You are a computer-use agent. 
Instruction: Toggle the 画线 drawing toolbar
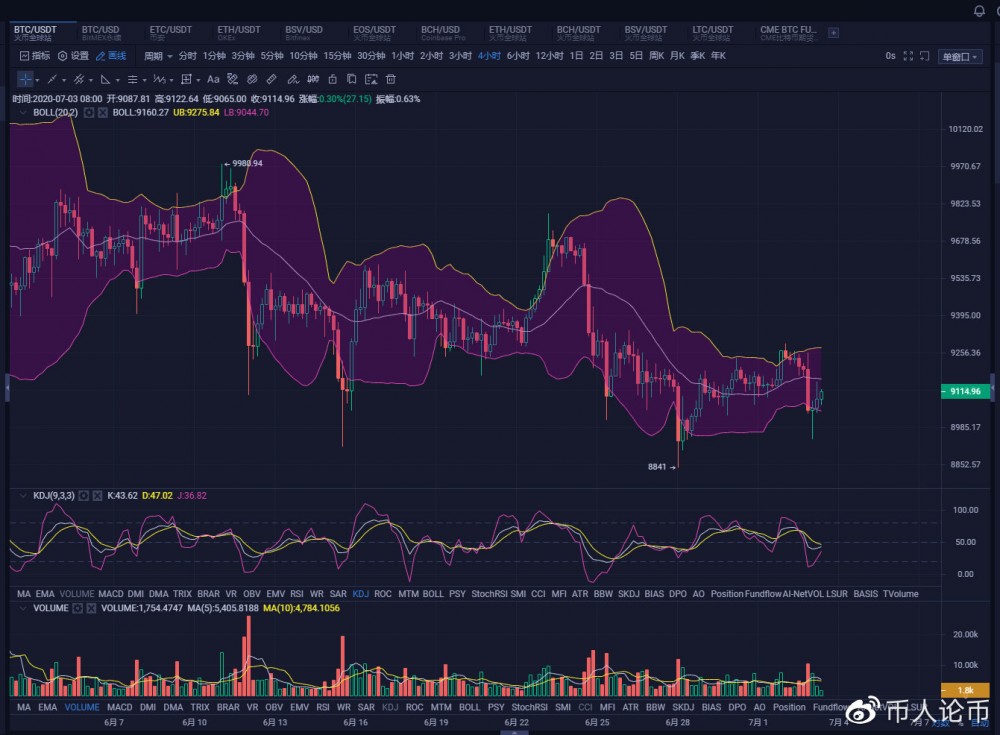coord(111,56)
